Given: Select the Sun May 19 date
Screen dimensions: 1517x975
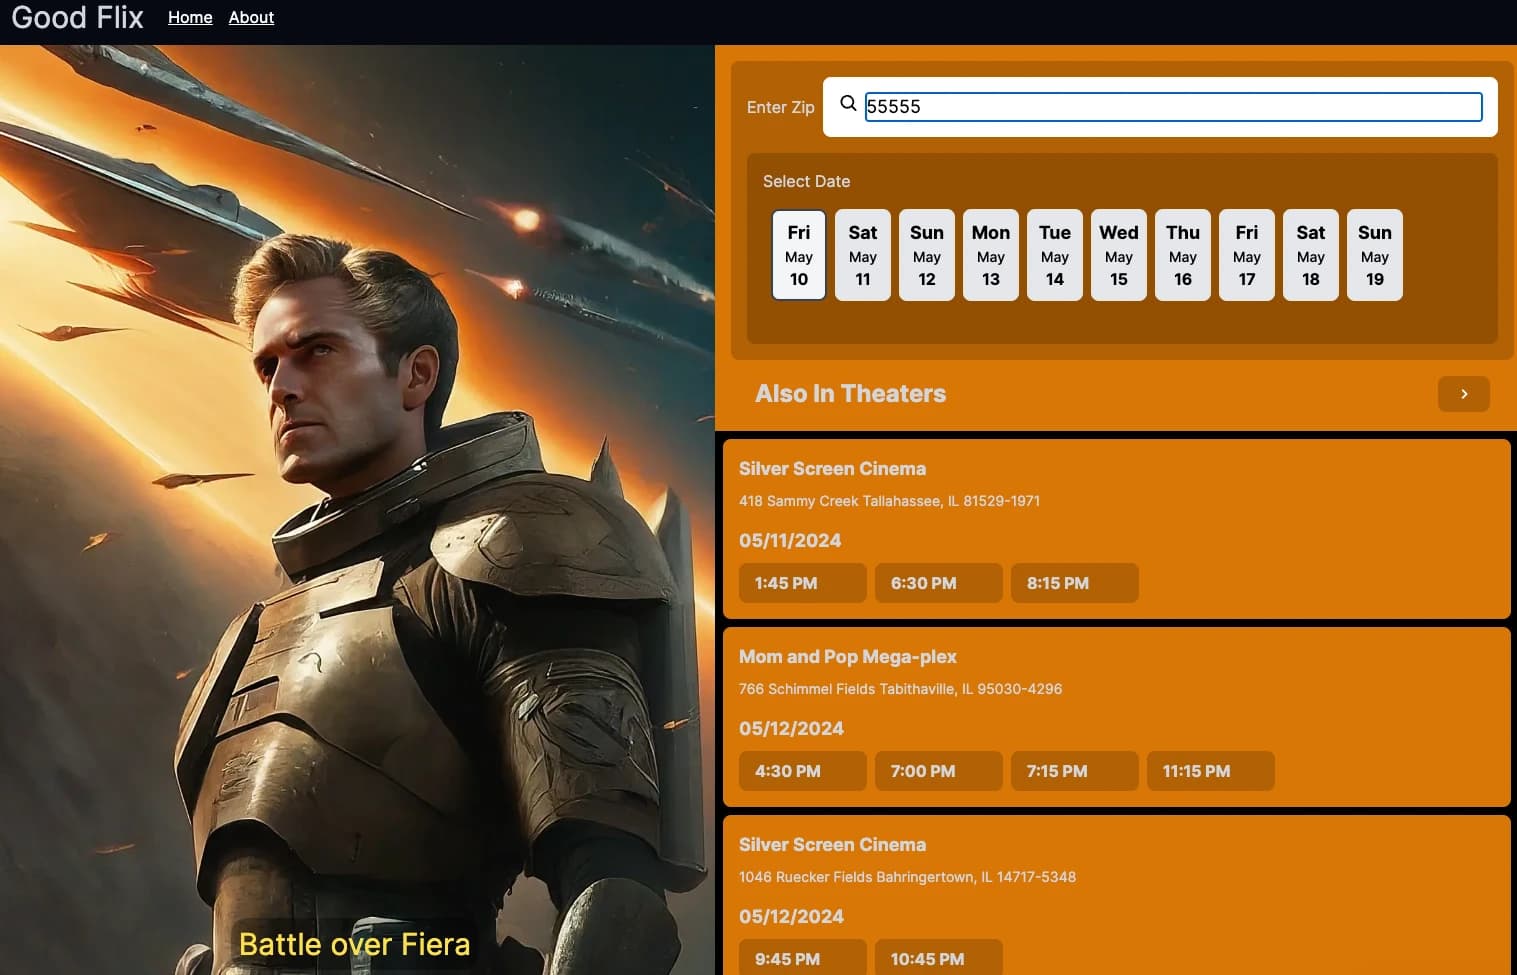Looking at the screenshot, I should (x=1374, y=255).
